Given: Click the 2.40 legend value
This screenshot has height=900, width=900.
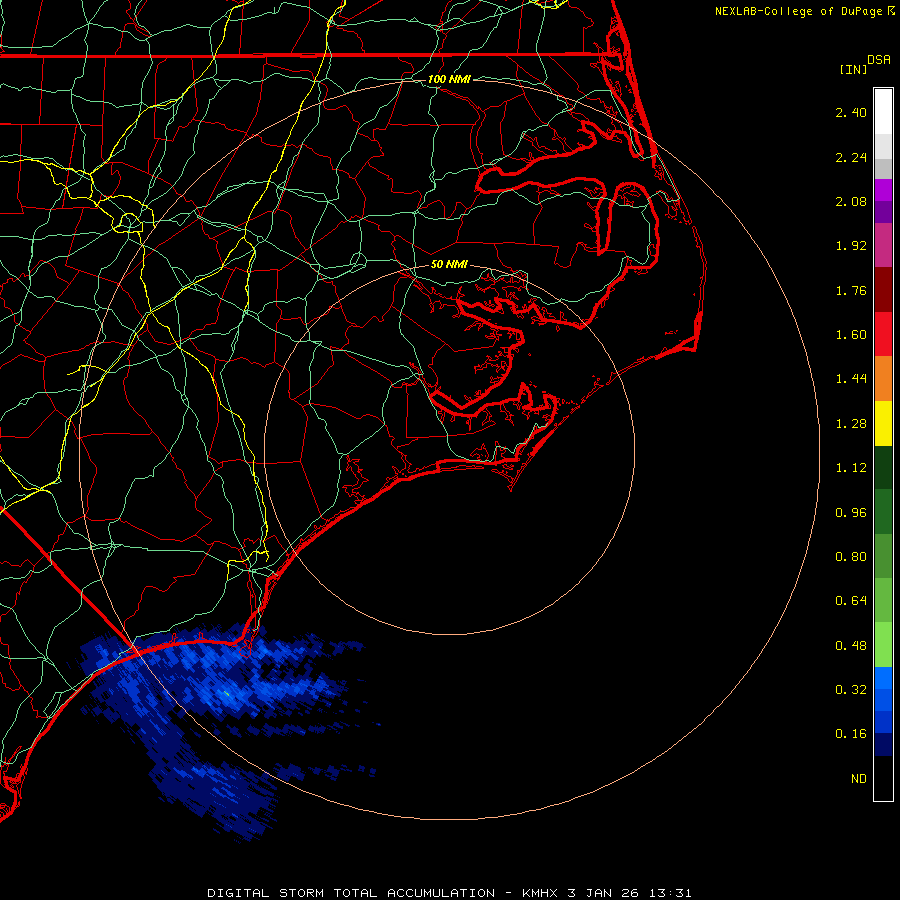Looking at the screenshot, I should click(x=851, y=112).
